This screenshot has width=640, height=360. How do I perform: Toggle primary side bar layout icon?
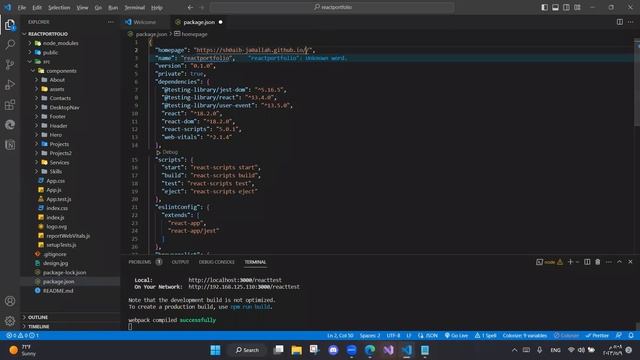point(544,7)
